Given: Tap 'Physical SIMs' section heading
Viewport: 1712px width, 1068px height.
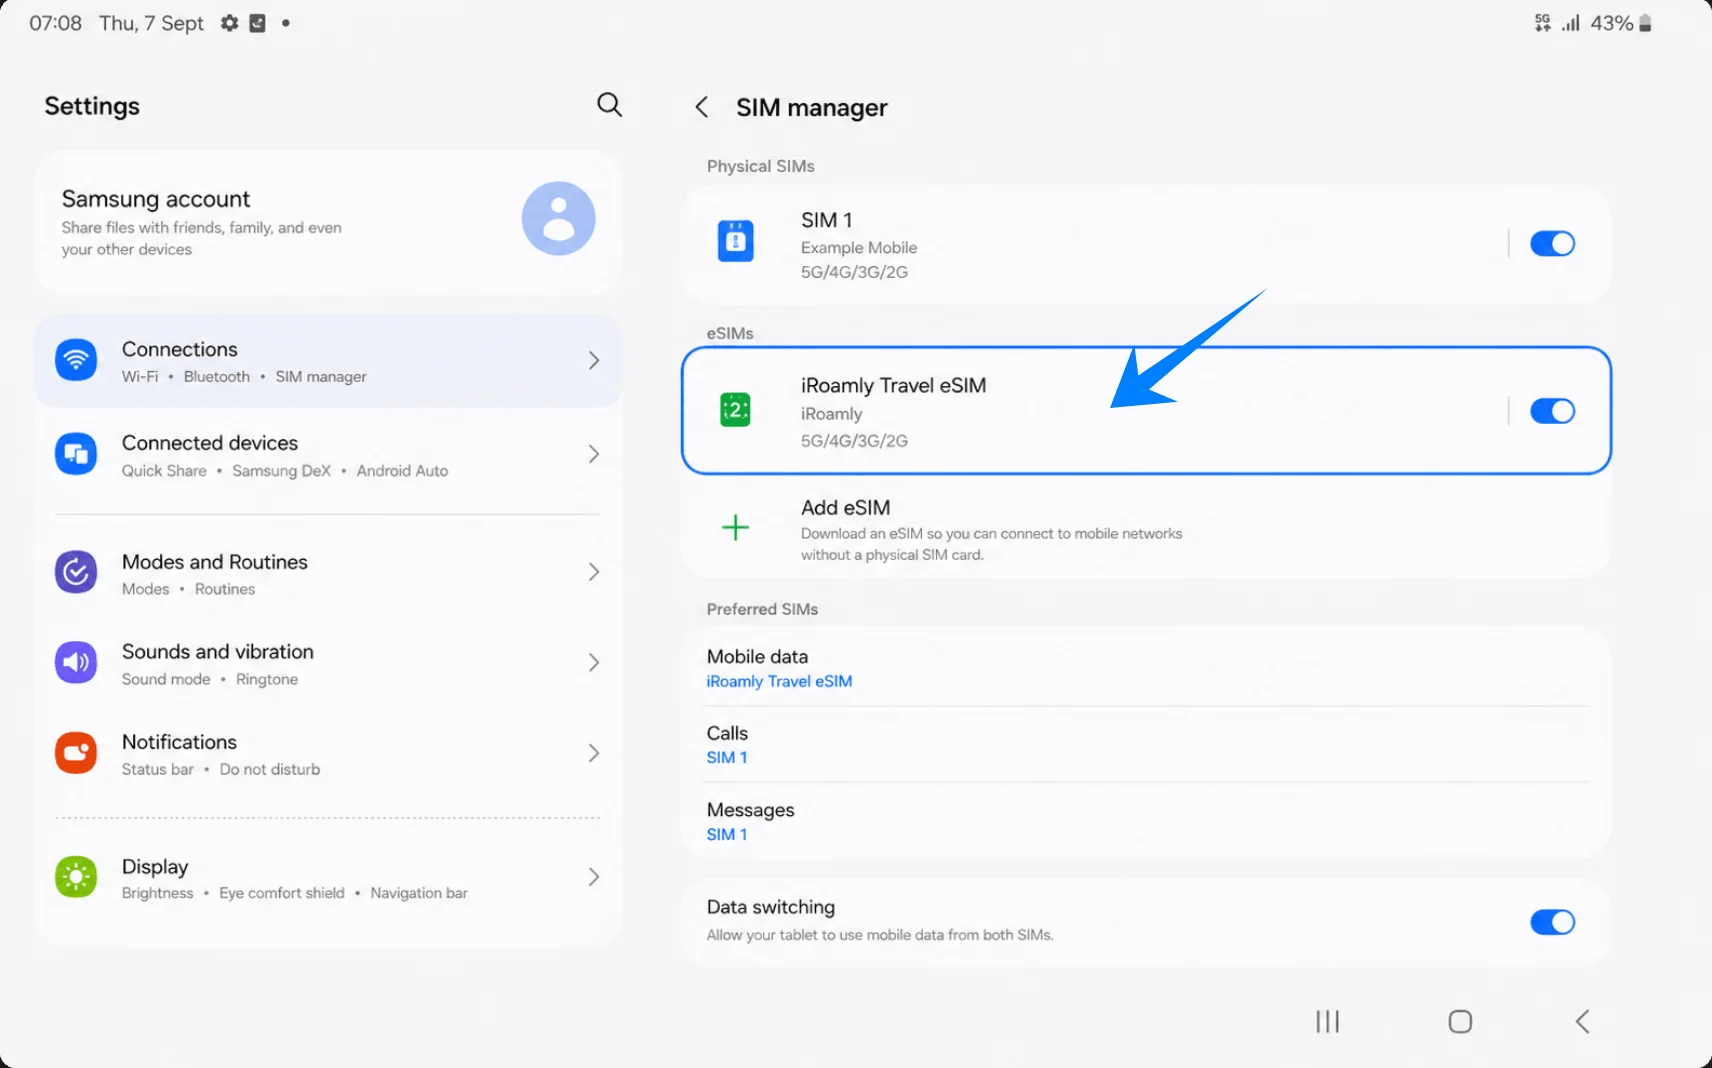Looking at the screenshot, I should 760,166.
